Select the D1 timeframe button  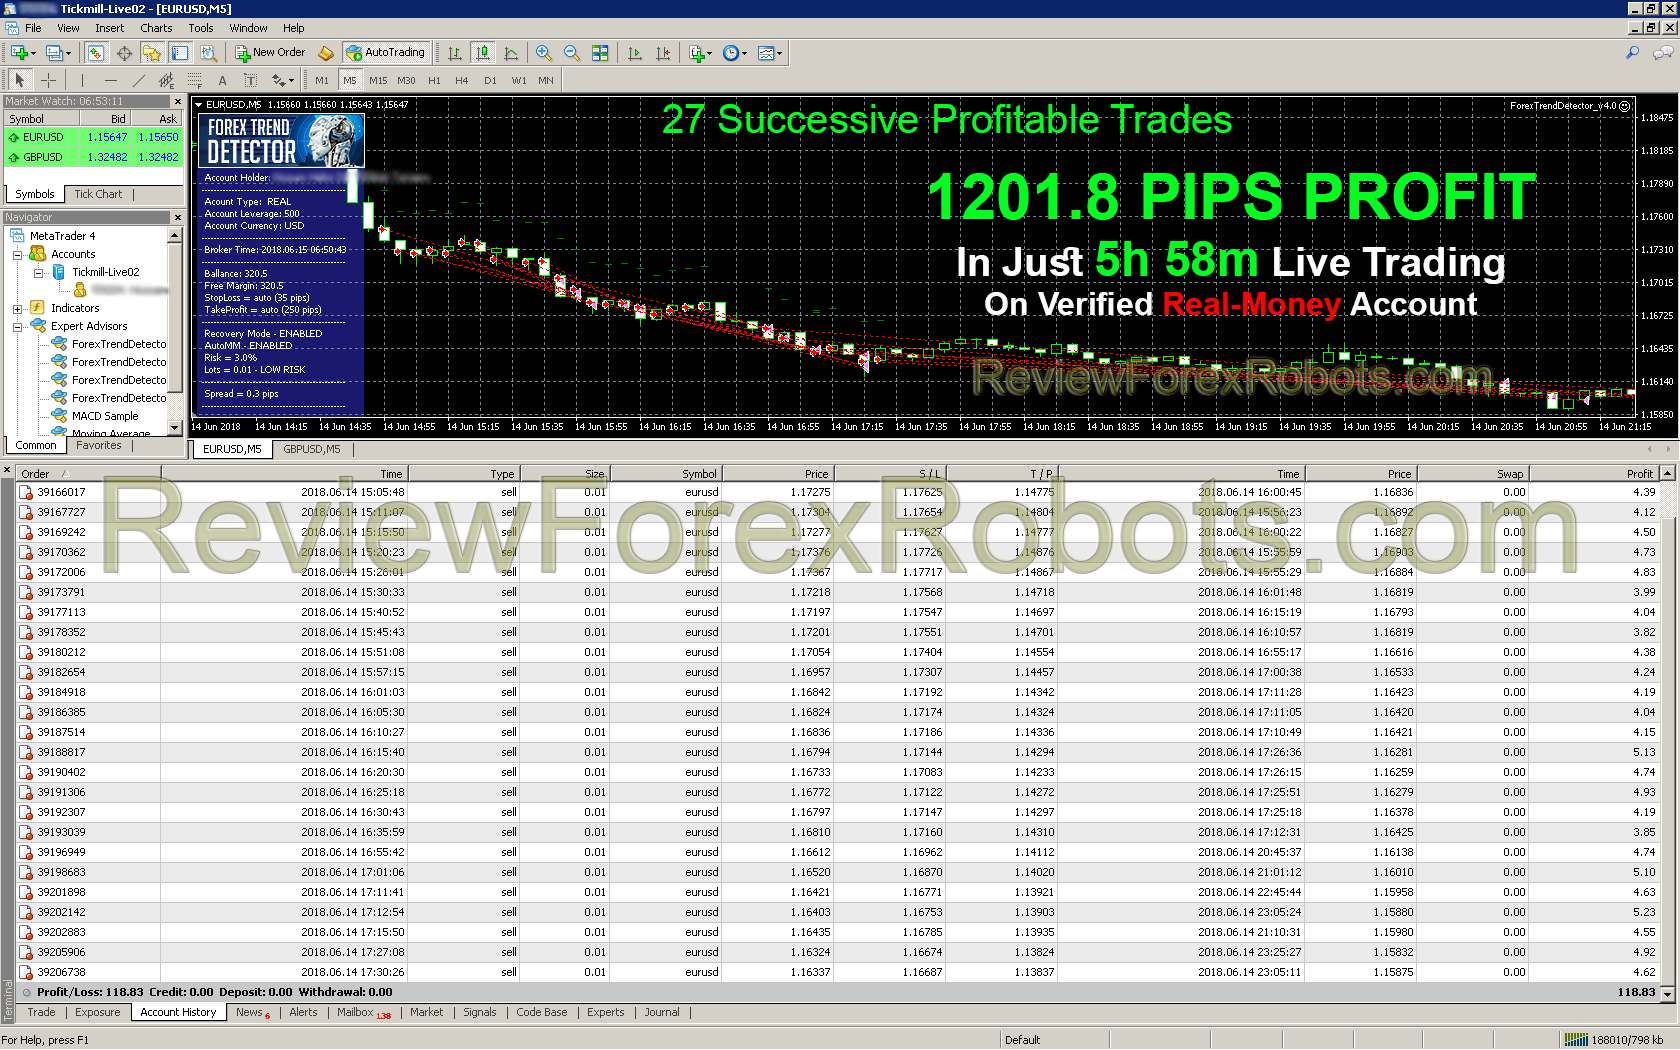point(490,81)
